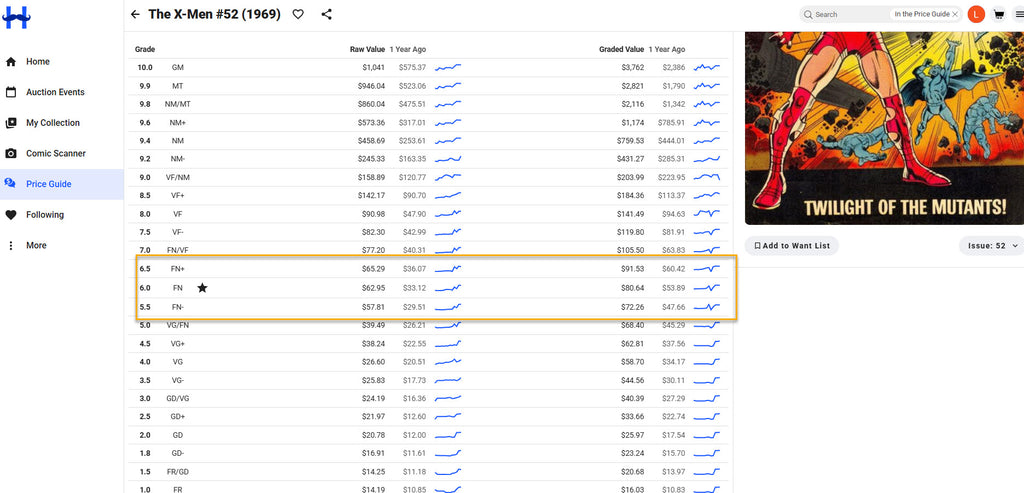Select the 1.8 GD- grade label
The height and width of the screenshot is (493, 1024).
tap(178, 453)
